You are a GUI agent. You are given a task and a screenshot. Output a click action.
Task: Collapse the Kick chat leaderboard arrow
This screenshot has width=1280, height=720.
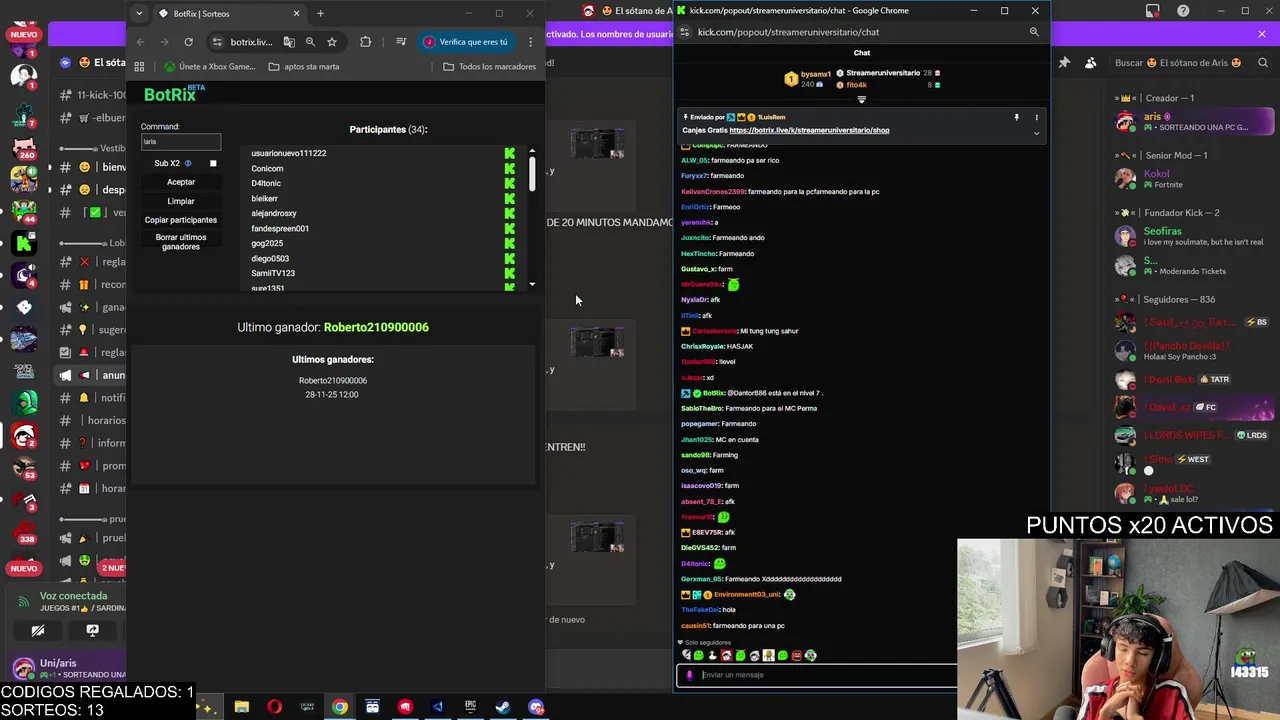861,99
